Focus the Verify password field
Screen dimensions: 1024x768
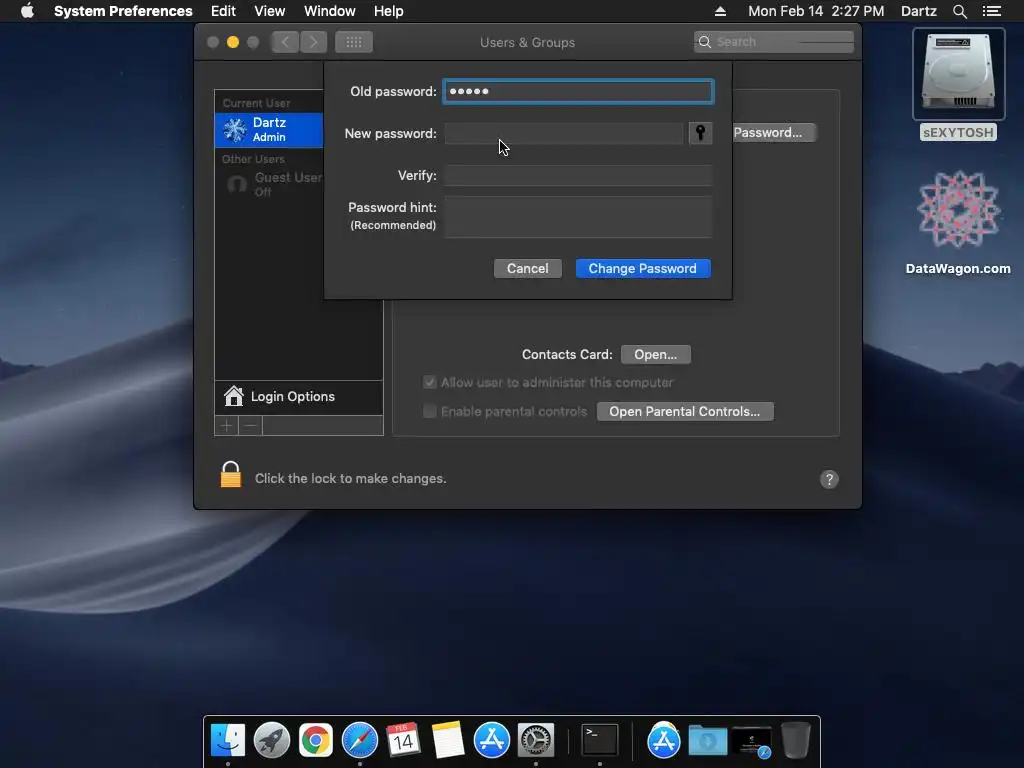tap(578, 175)
